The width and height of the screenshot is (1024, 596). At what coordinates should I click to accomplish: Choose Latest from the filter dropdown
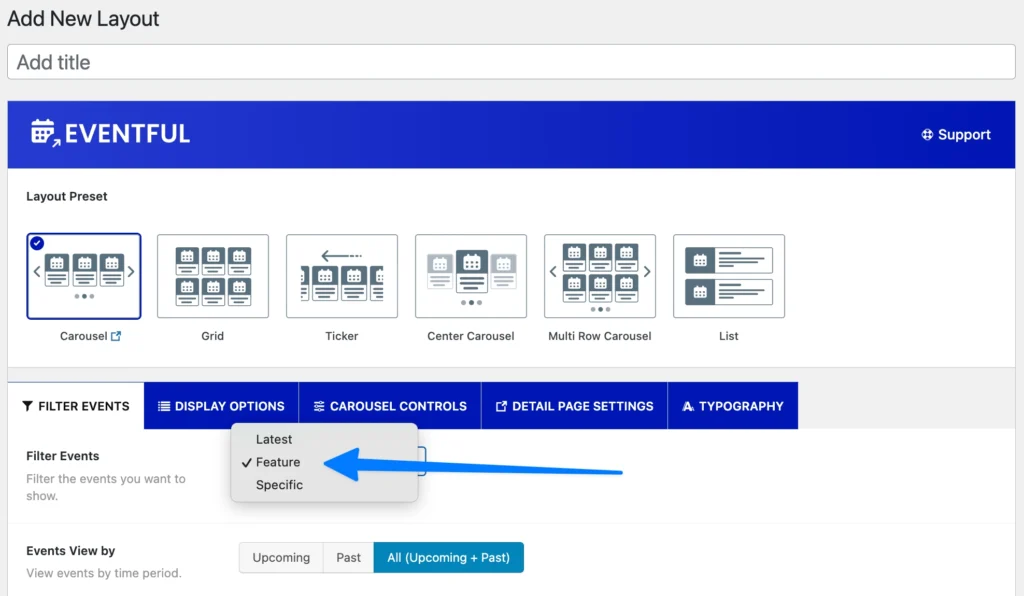point(274,439)
